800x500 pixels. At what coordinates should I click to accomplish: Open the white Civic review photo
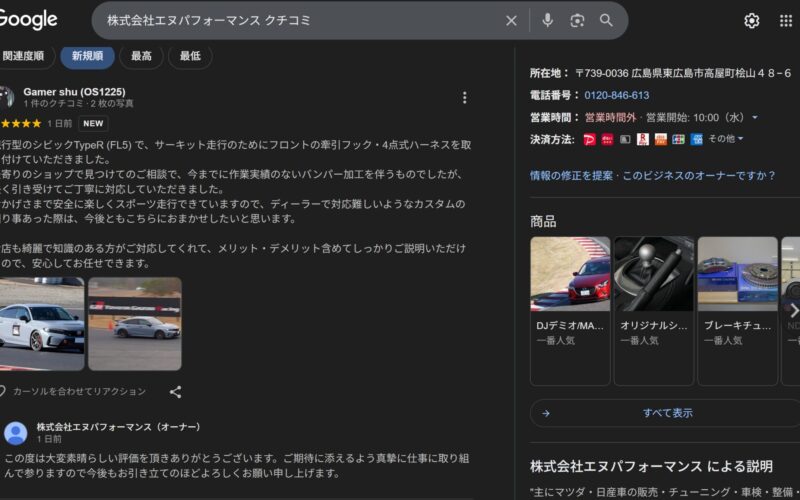pyautogui.click(x=41, y=324)
